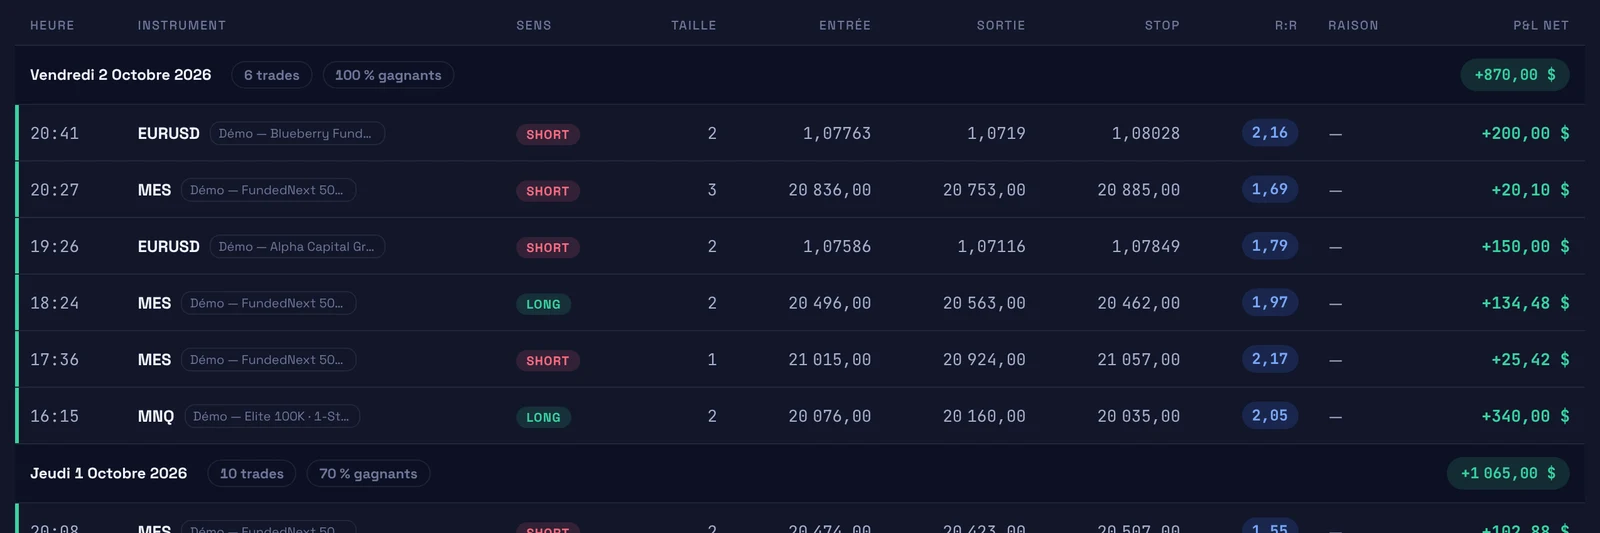Sort by the HEURE column header
This screenshot has width=1600, height=533.
coord(52,25)
